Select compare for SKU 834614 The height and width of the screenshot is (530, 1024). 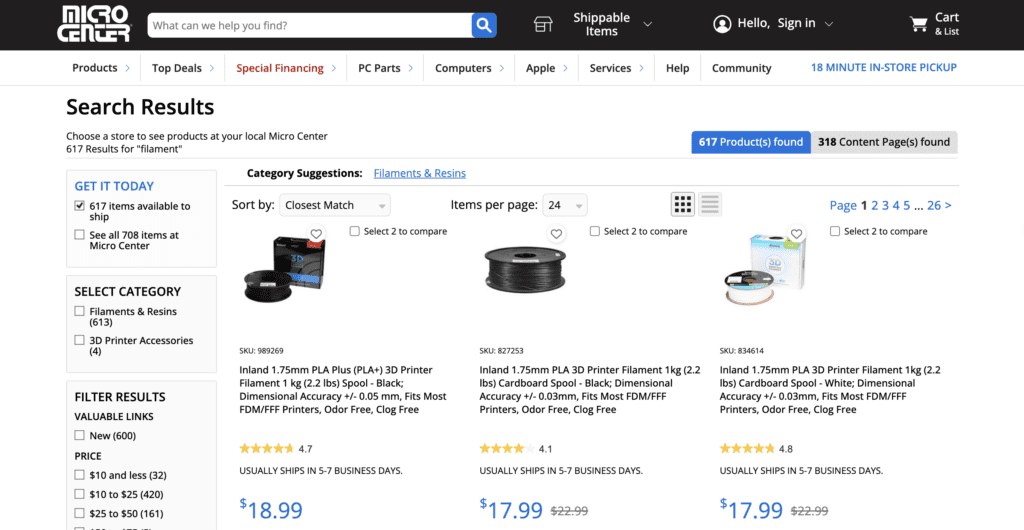[835, 231]
